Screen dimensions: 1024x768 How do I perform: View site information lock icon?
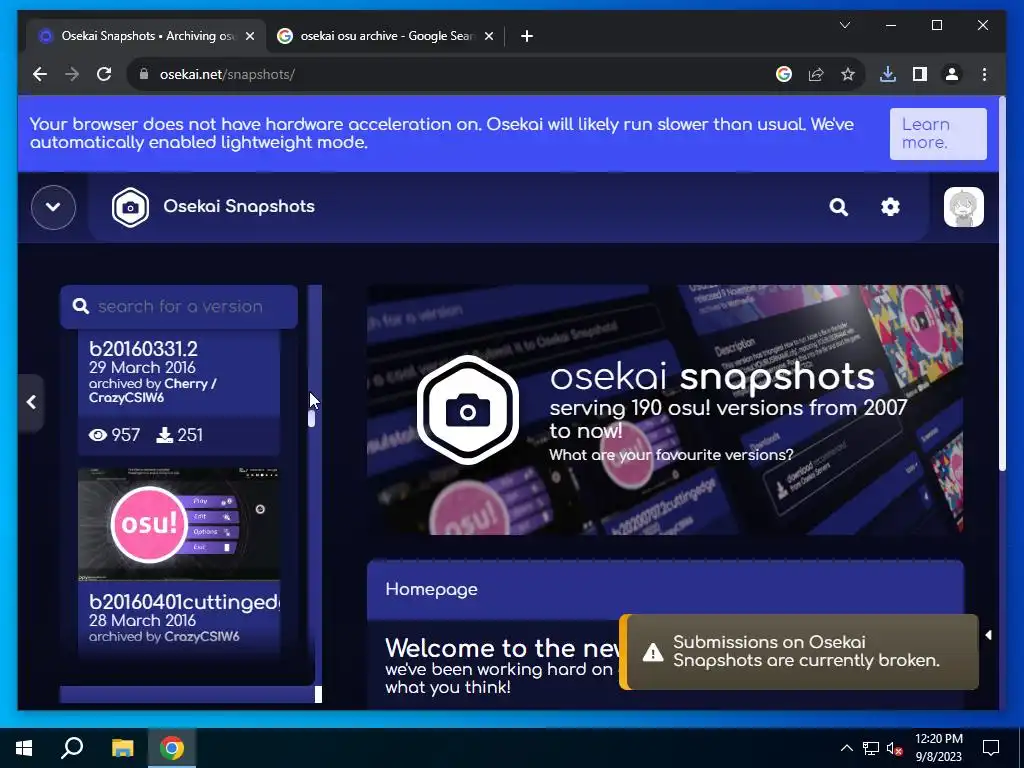coord(144,74)
